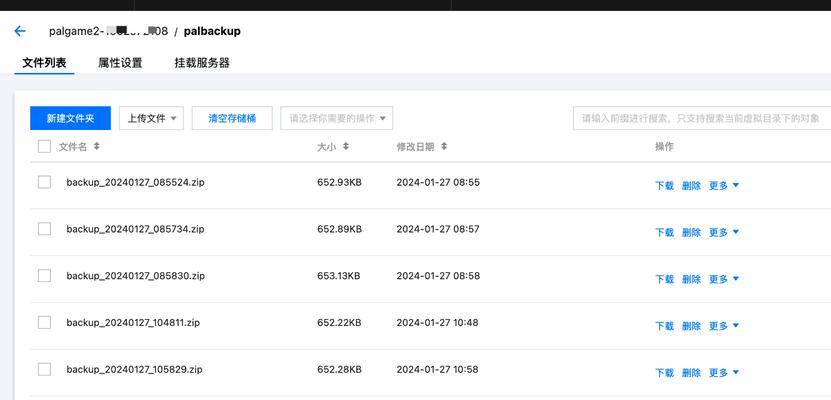
Task: Click the date 2024-01-27 10:58
Action: point(437,369)
